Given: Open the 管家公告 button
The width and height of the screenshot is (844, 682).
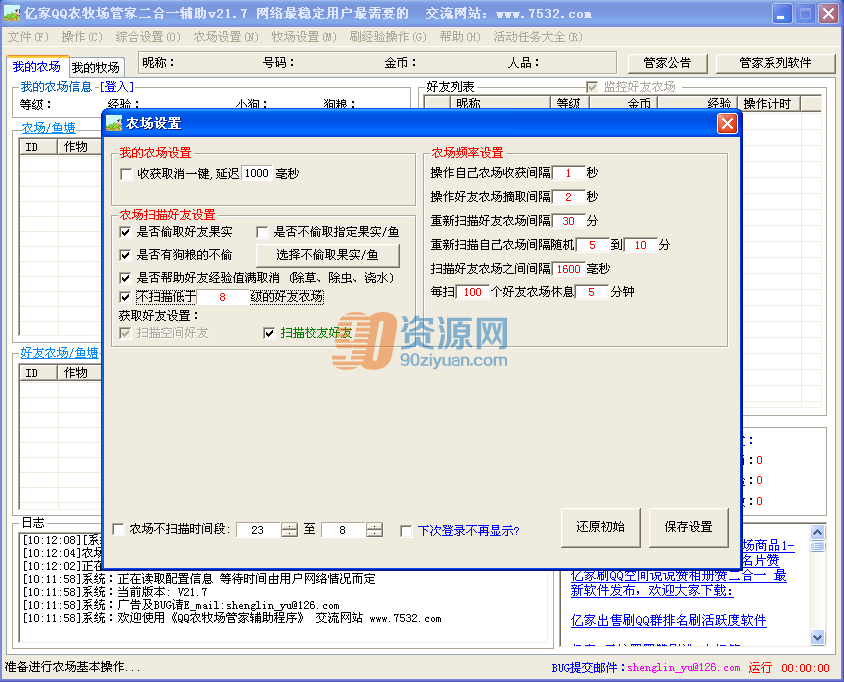Looking at the screenshot, I should (667, 63).
